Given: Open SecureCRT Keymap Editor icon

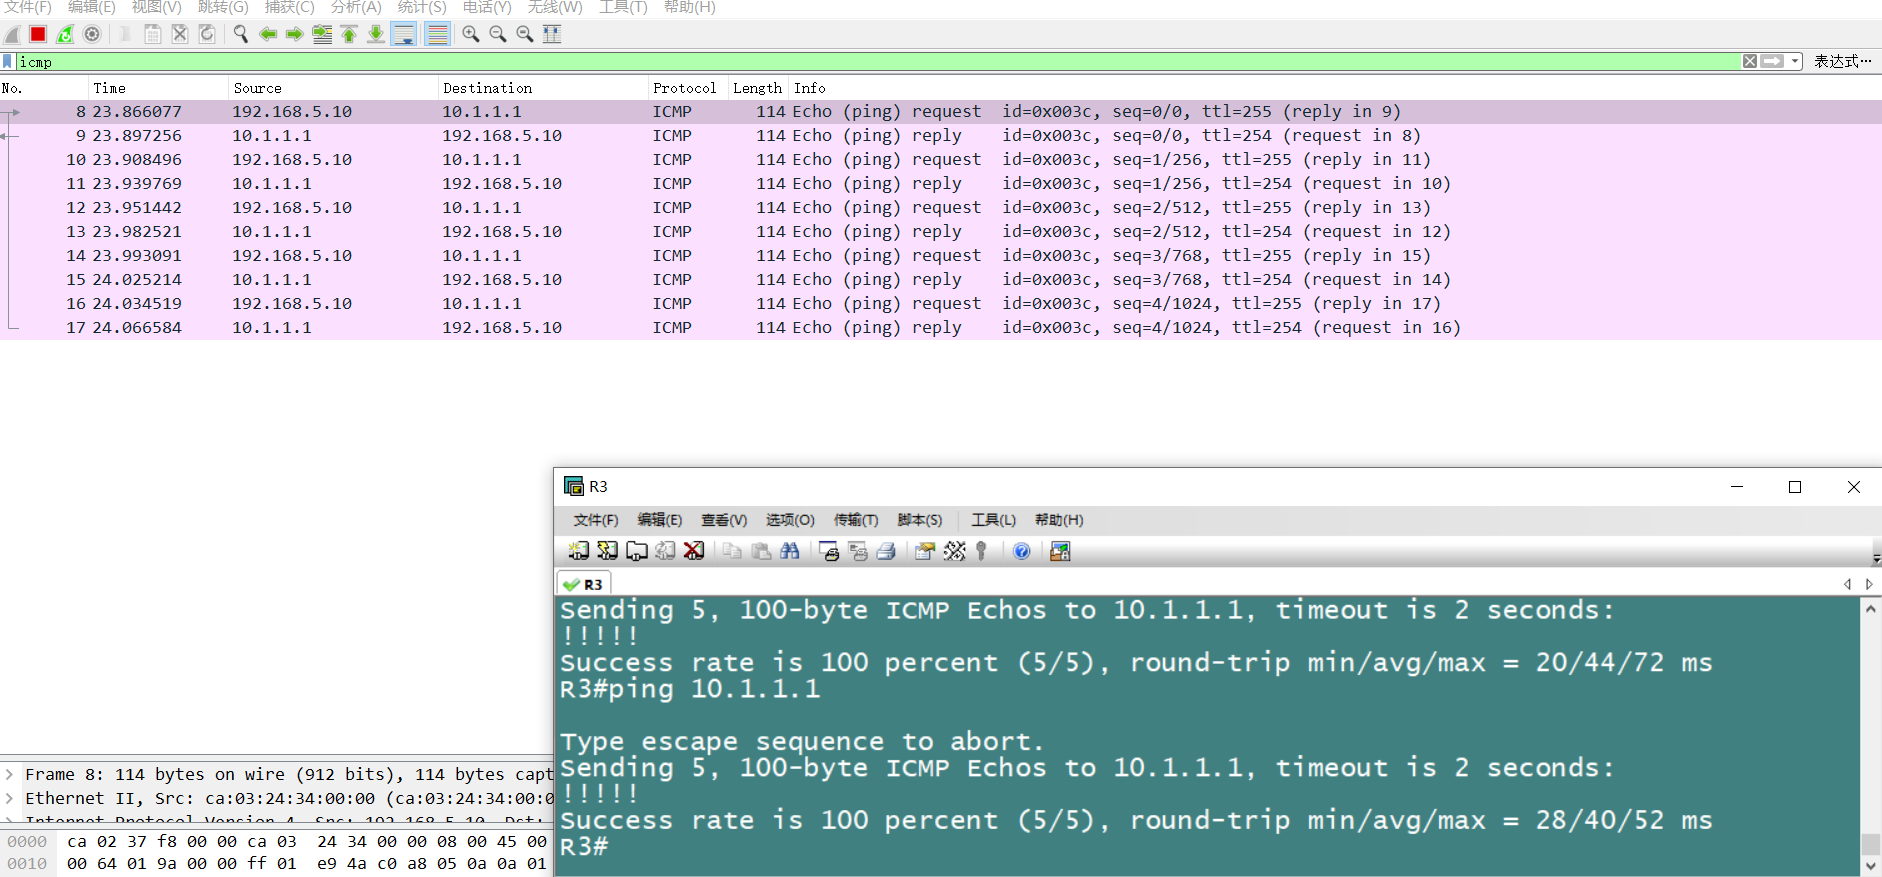Looking at the screenshot, I should pyautogui.click(x=955, y=551).
